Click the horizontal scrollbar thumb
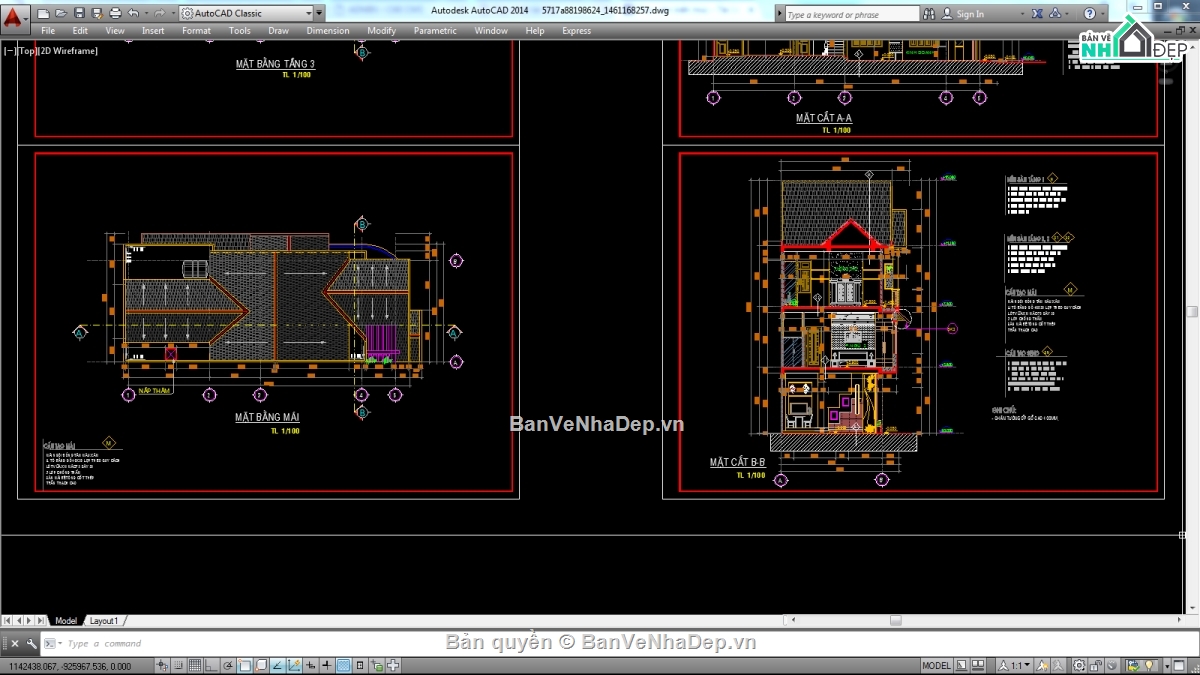 [895, 621]
